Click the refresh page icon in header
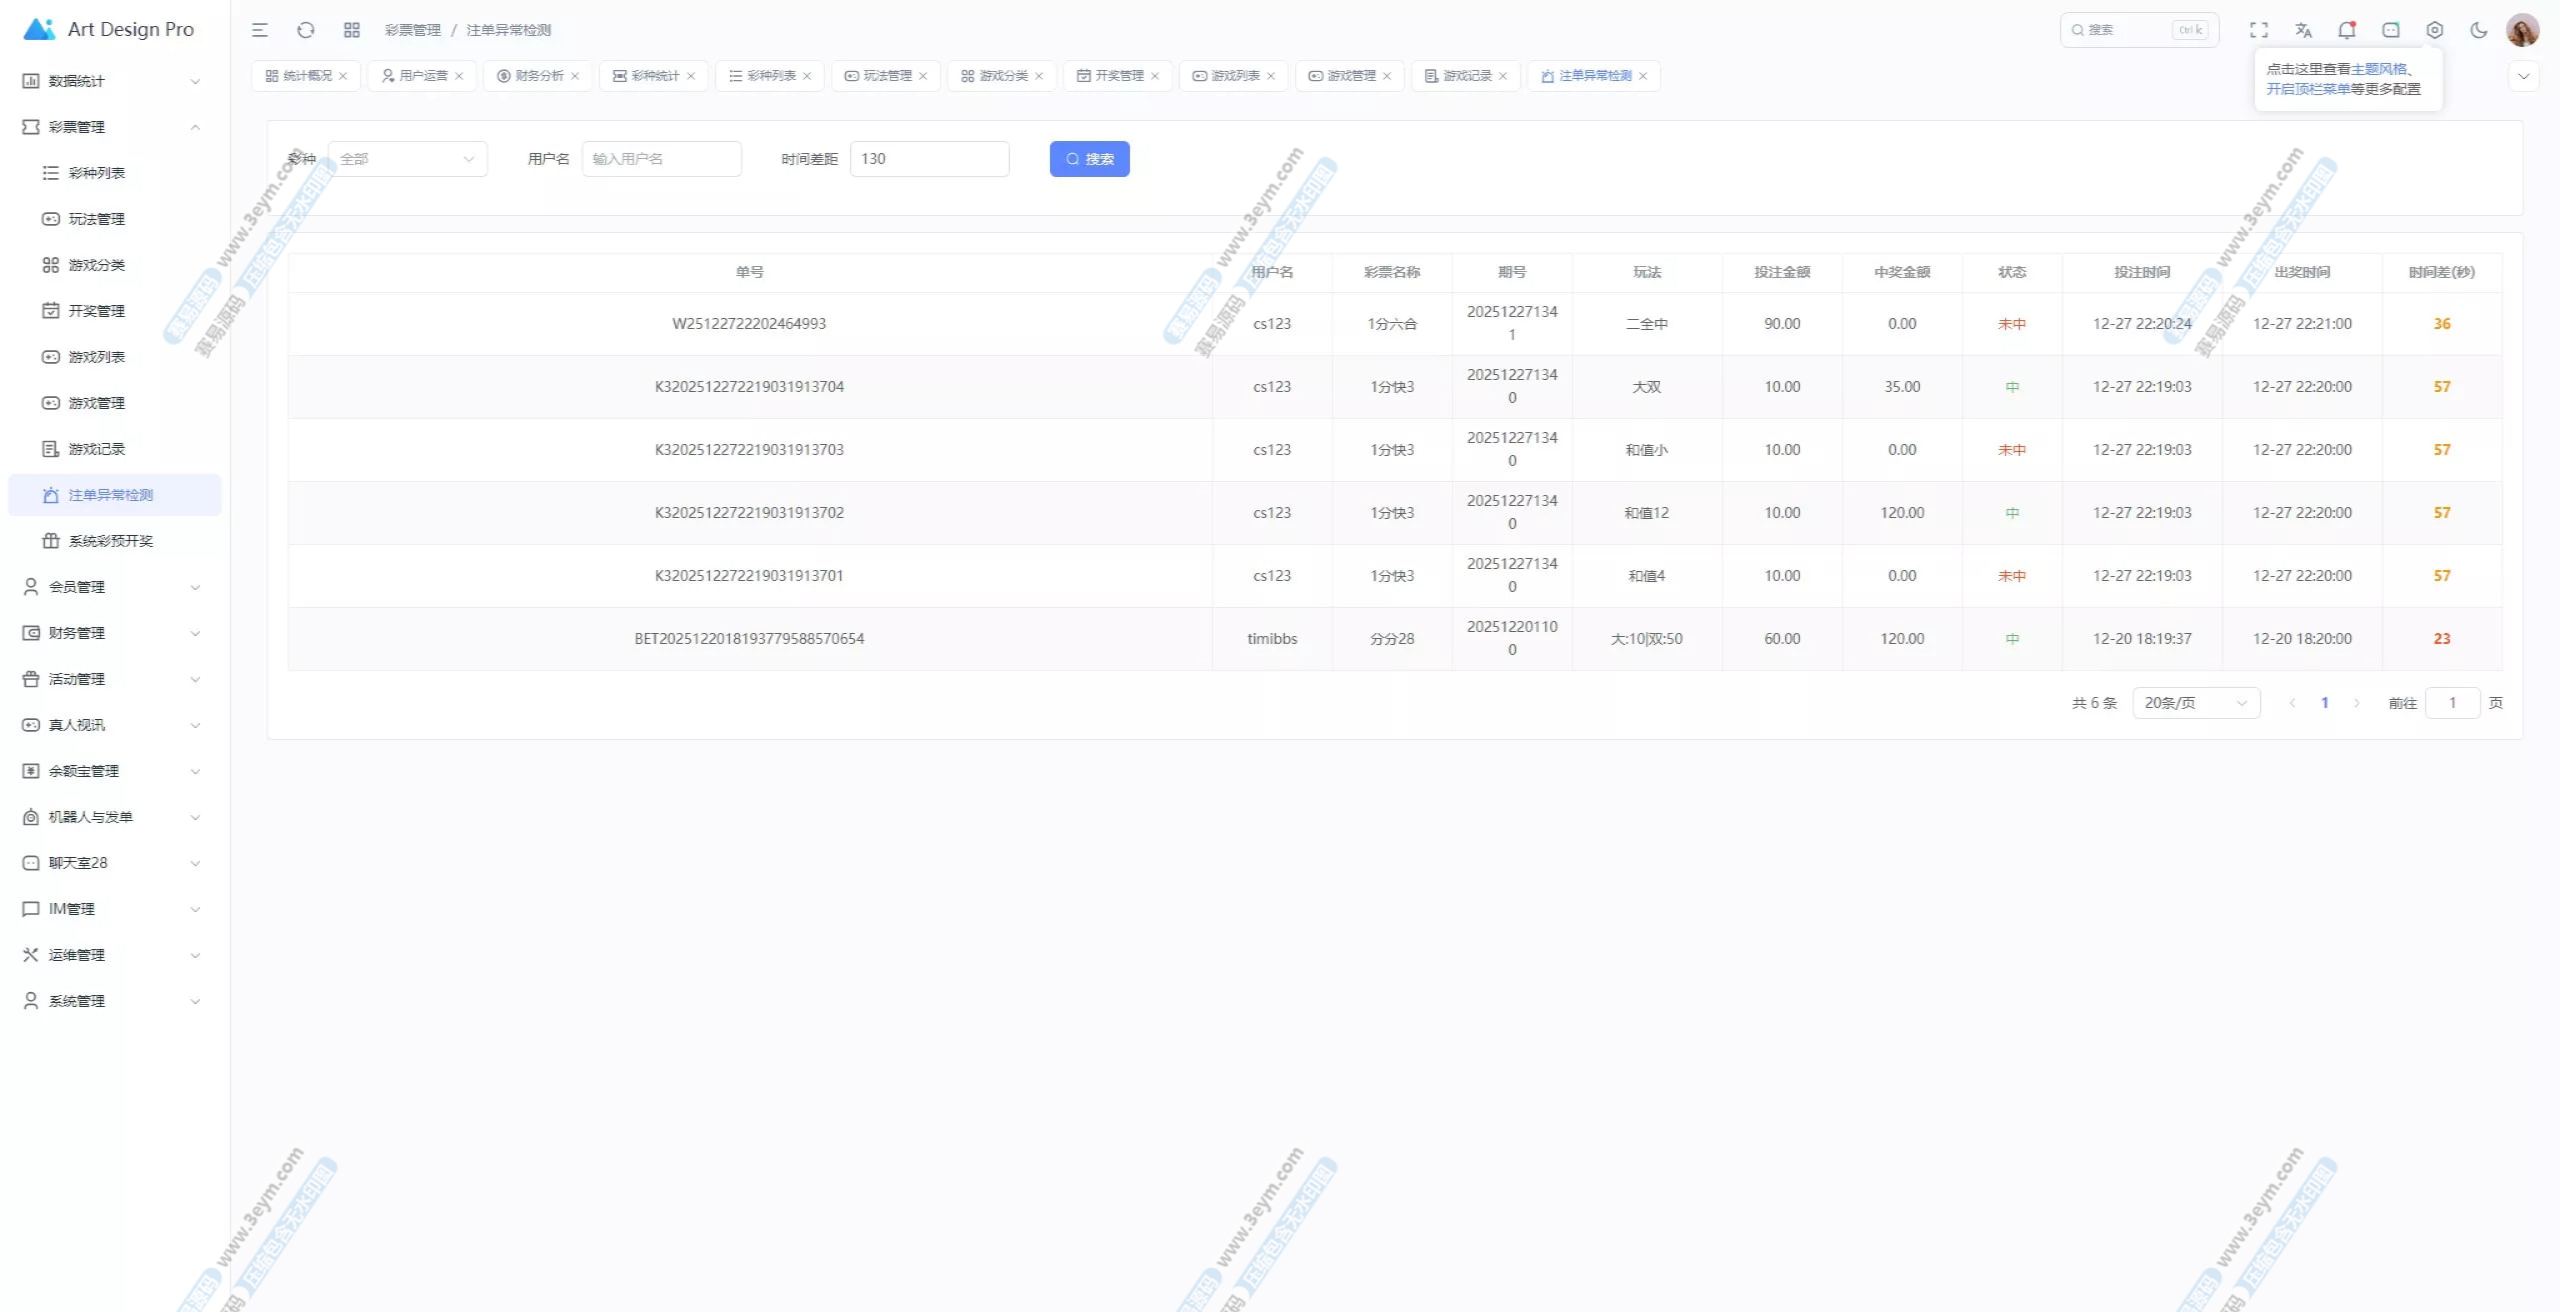The image size is (2560, 1312). (x=306, y=30)
